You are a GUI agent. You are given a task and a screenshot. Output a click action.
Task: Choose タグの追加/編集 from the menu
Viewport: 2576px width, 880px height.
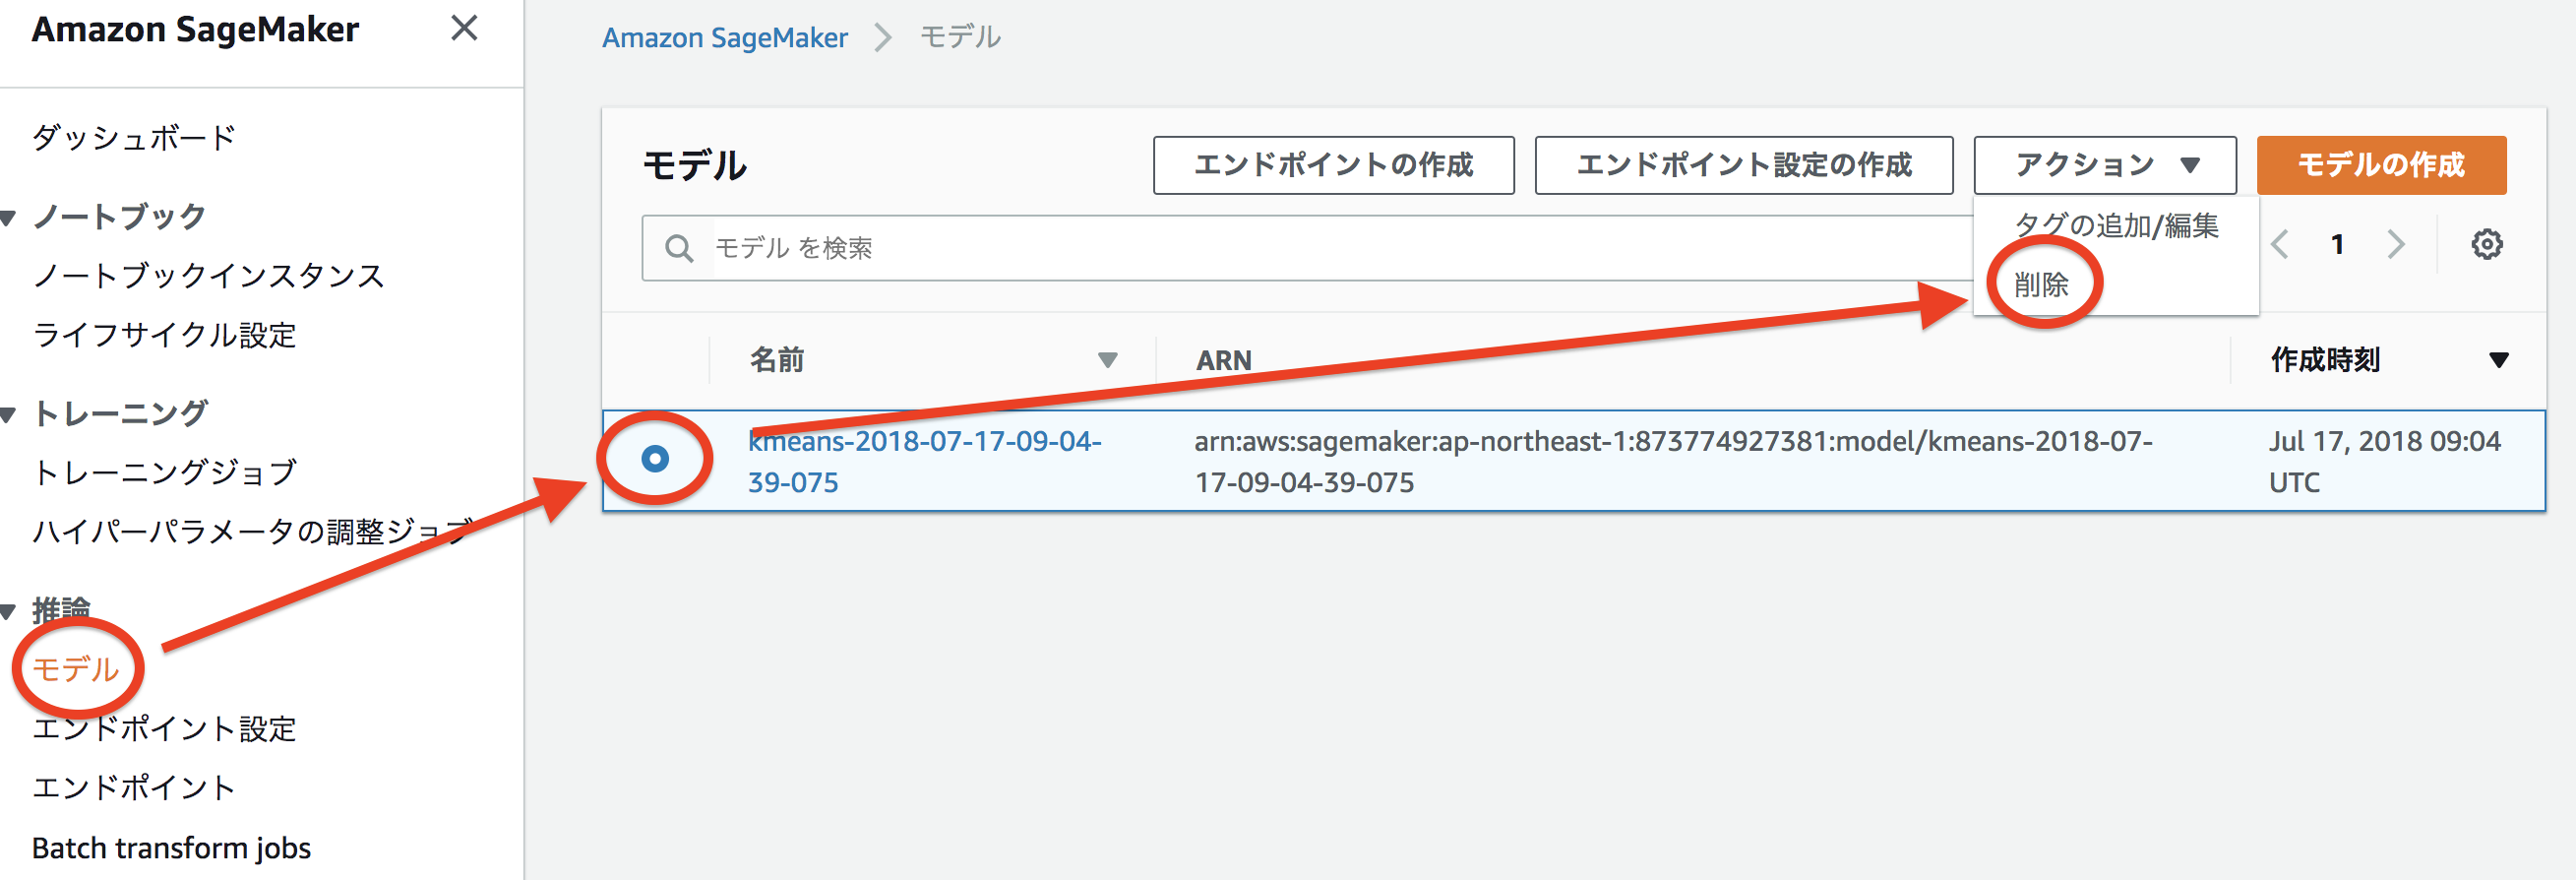[2116, 226]
